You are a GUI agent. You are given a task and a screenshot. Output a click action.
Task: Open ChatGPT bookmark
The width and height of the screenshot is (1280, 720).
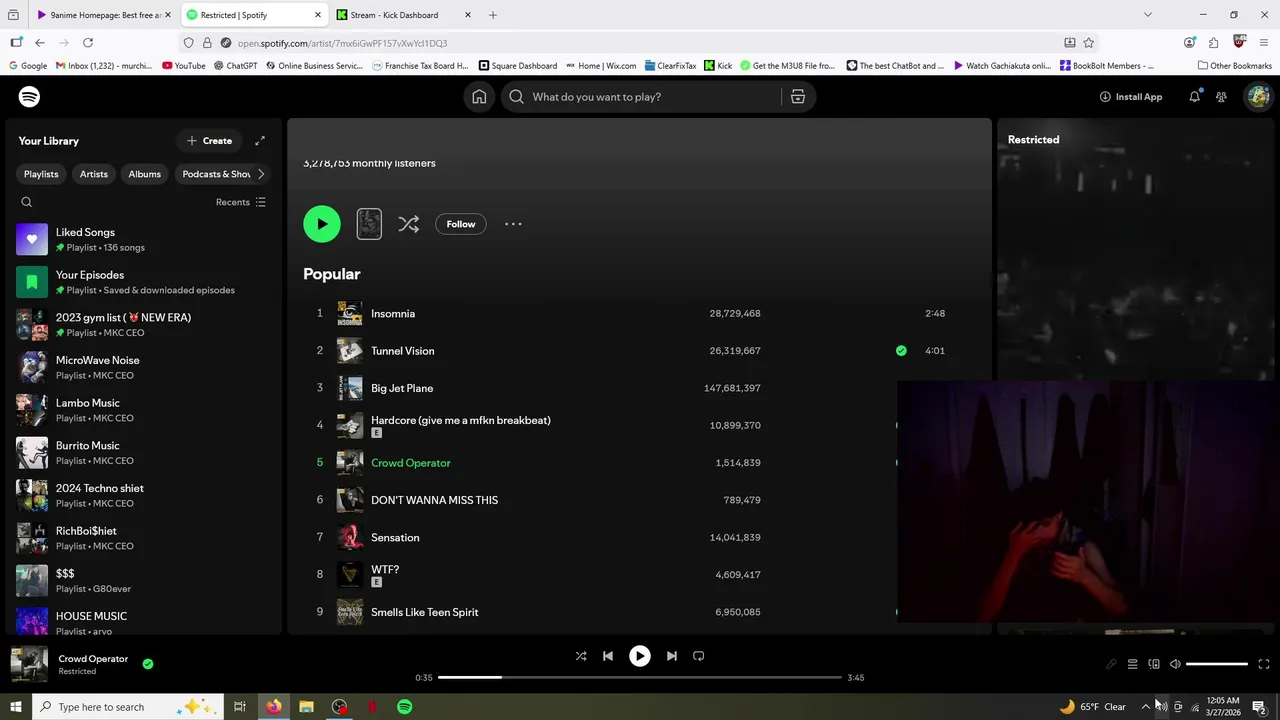235,66
